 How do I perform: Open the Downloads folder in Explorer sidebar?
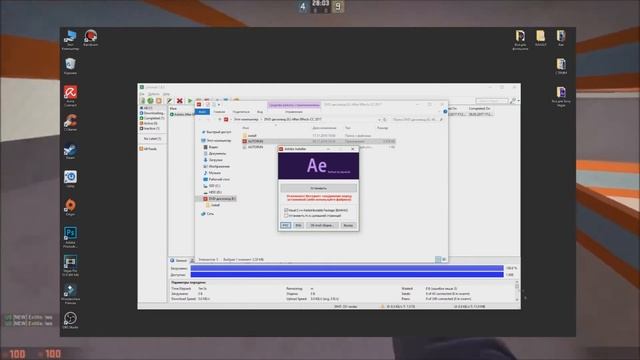[213, 160]
